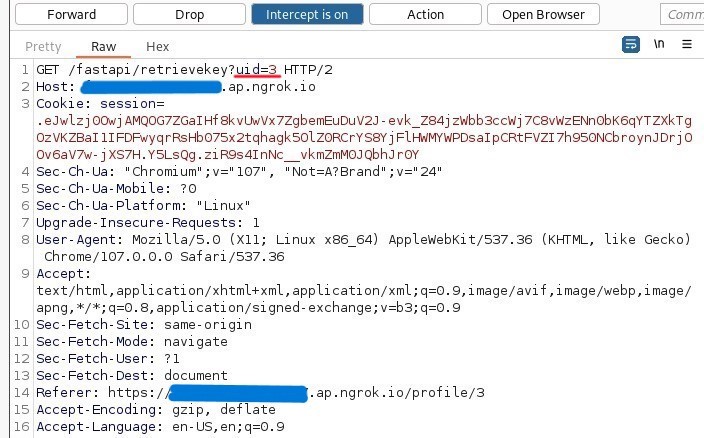704x438 pixels.
Task: Click the Open Browser button
Action: coord(543,14)
